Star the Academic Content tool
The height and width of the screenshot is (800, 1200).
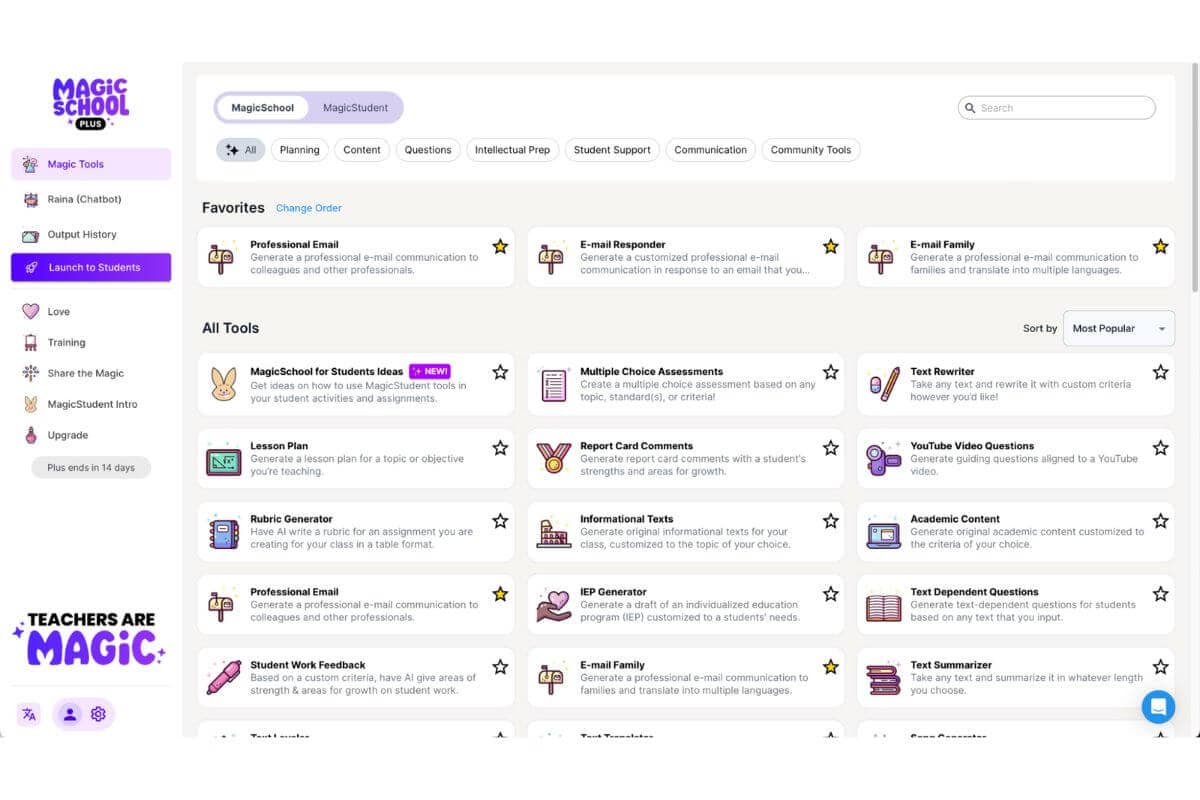1160,521
